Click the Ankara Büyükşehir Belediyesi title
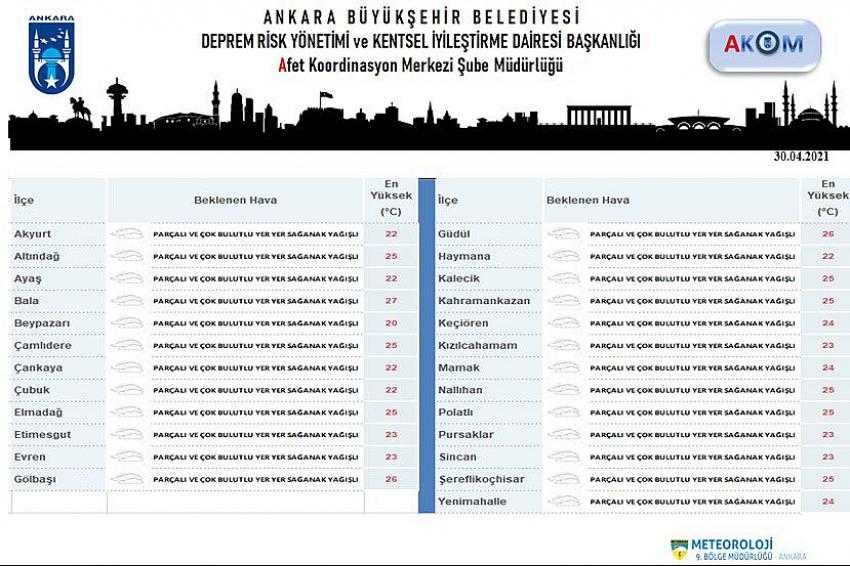 (420, 17)
